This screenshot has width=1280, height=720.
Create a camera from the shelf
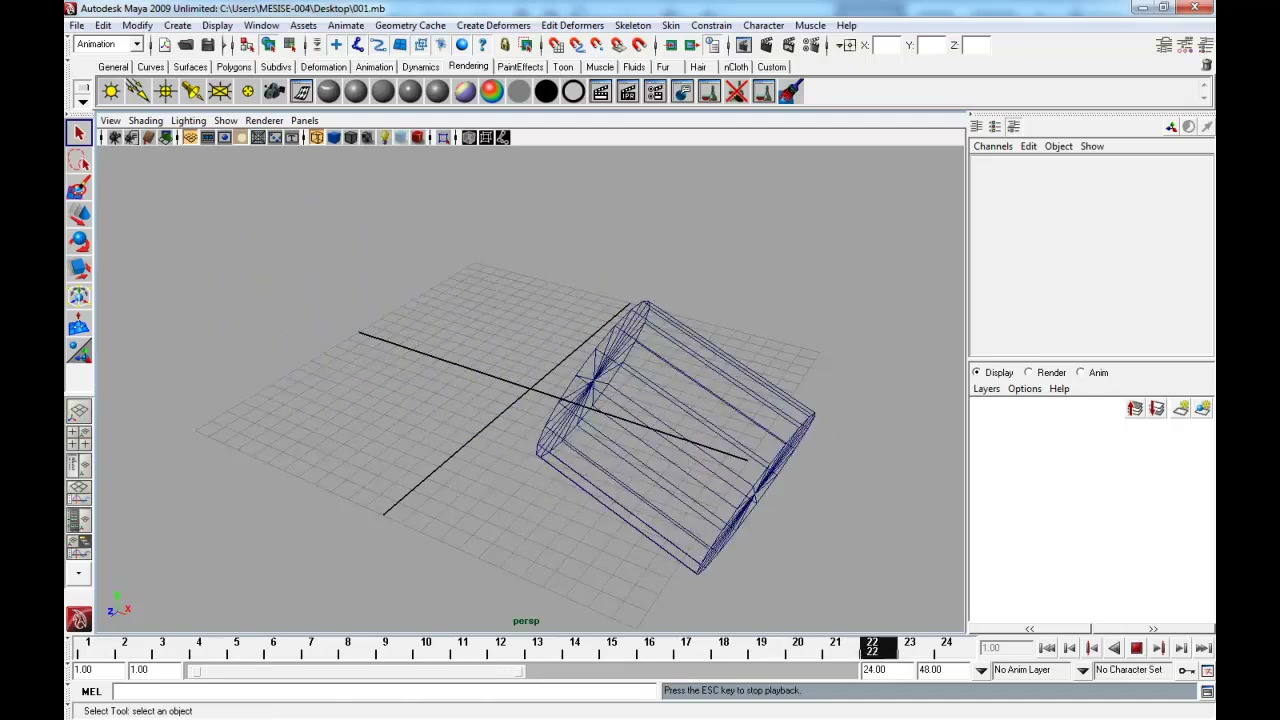click(x=274, y=92)
